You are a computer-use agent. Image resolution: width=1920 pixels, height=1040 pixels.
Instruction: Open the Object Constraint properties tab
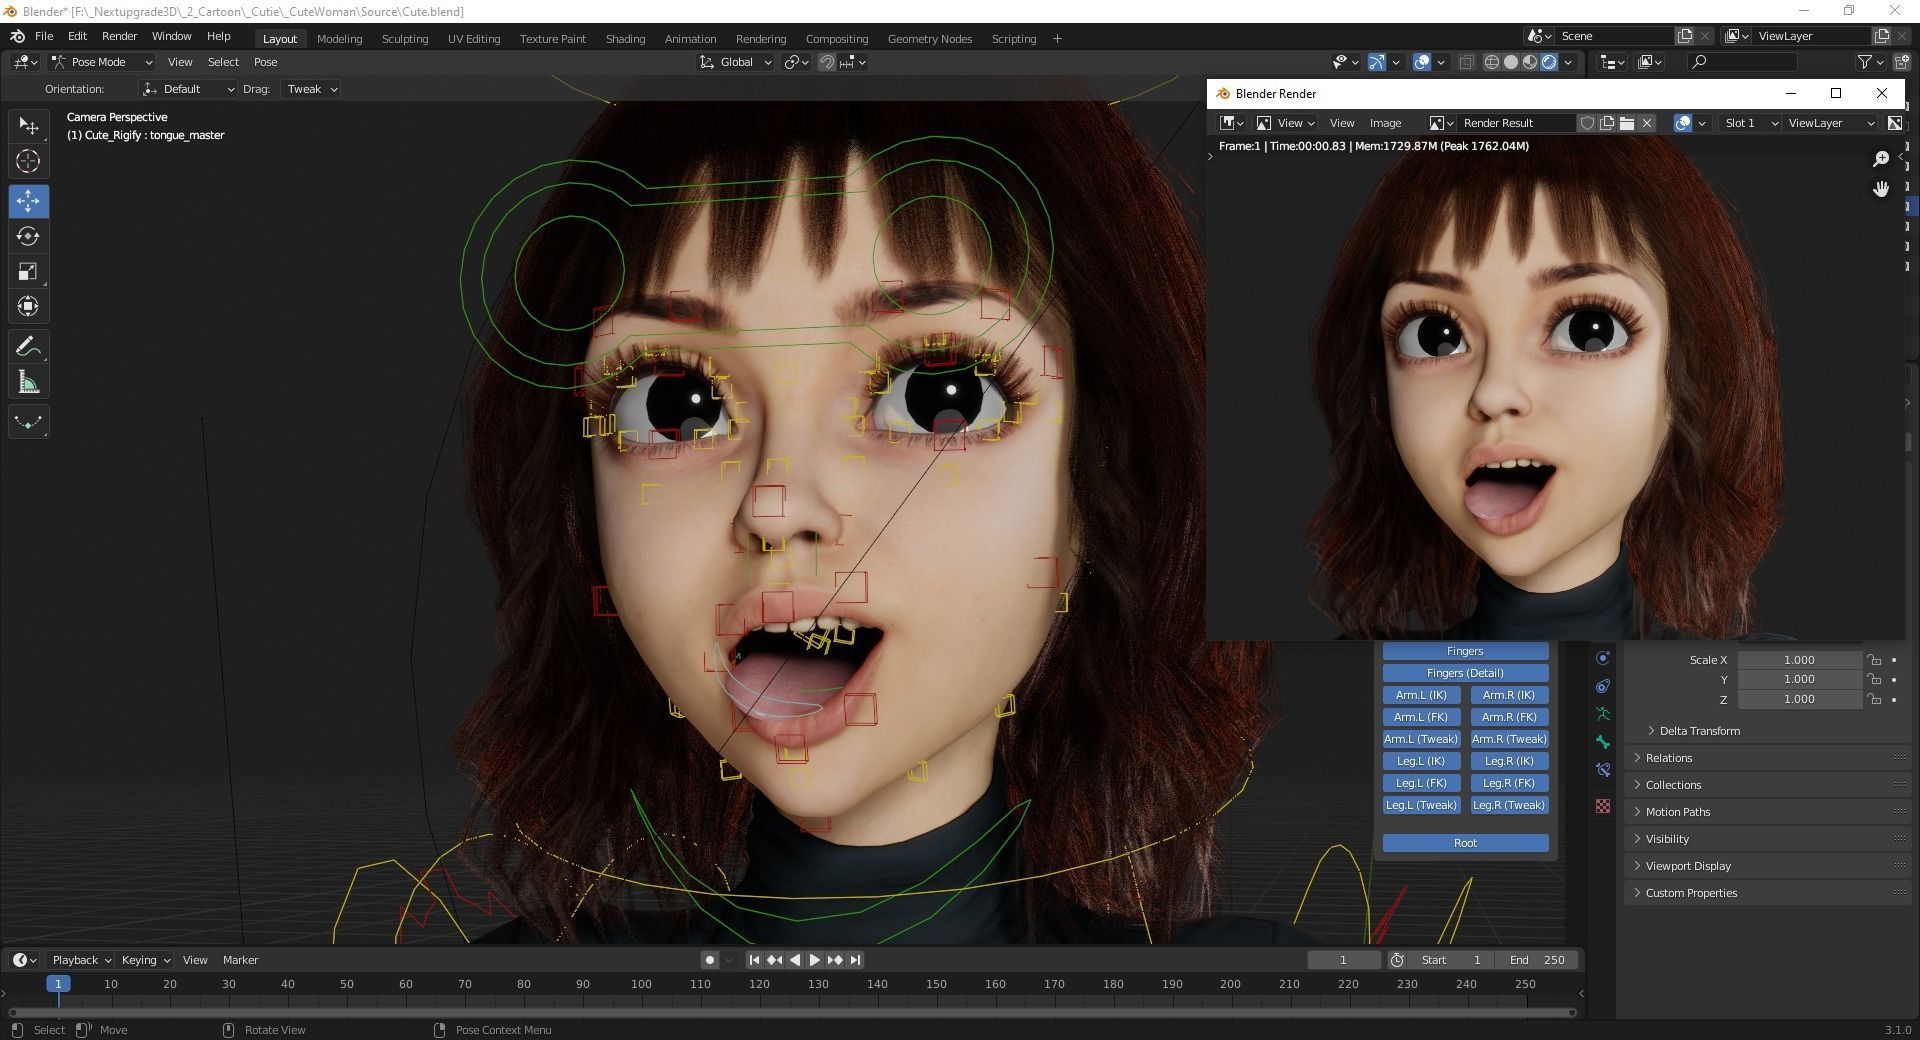click(x=1603, y=686)
